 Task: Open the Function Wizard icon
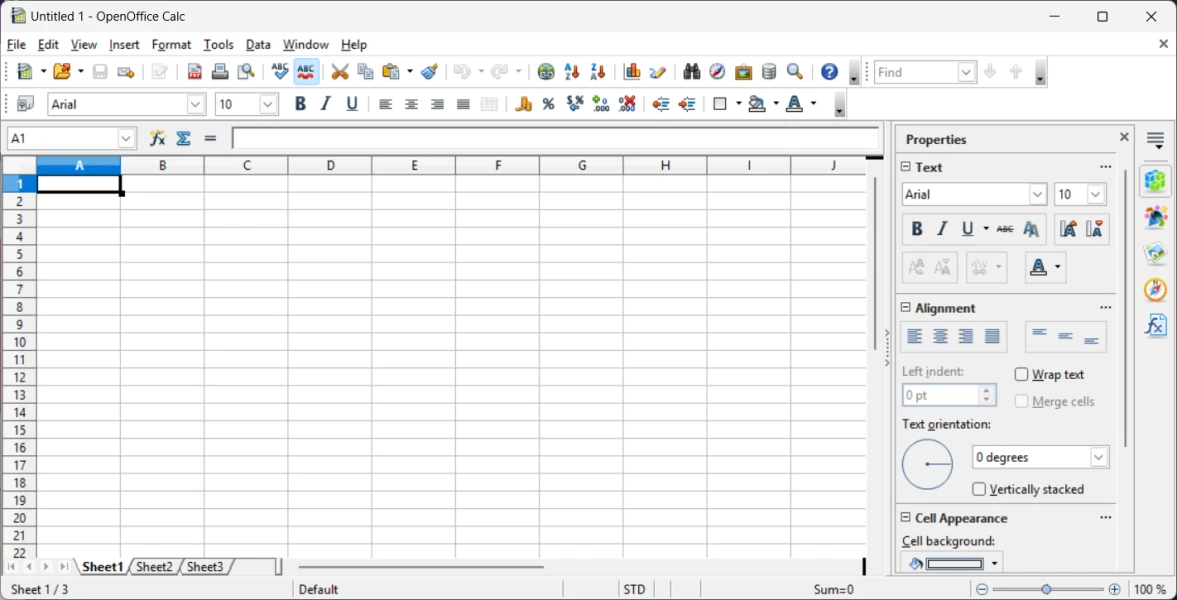click(x=157, y=139)
